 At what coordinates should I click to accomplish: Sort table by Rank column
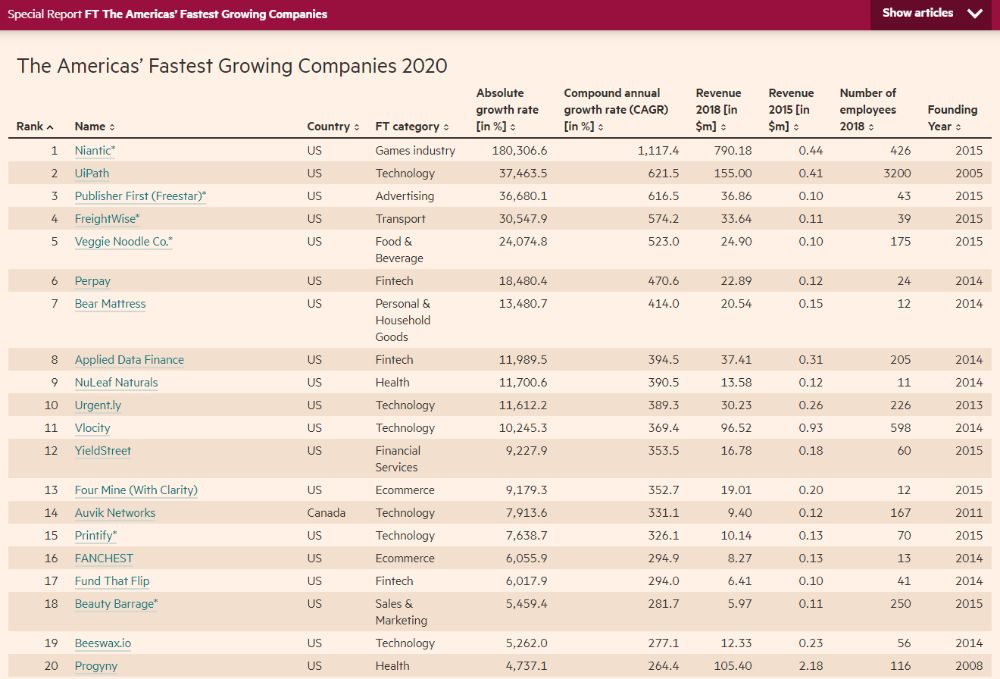34,126
